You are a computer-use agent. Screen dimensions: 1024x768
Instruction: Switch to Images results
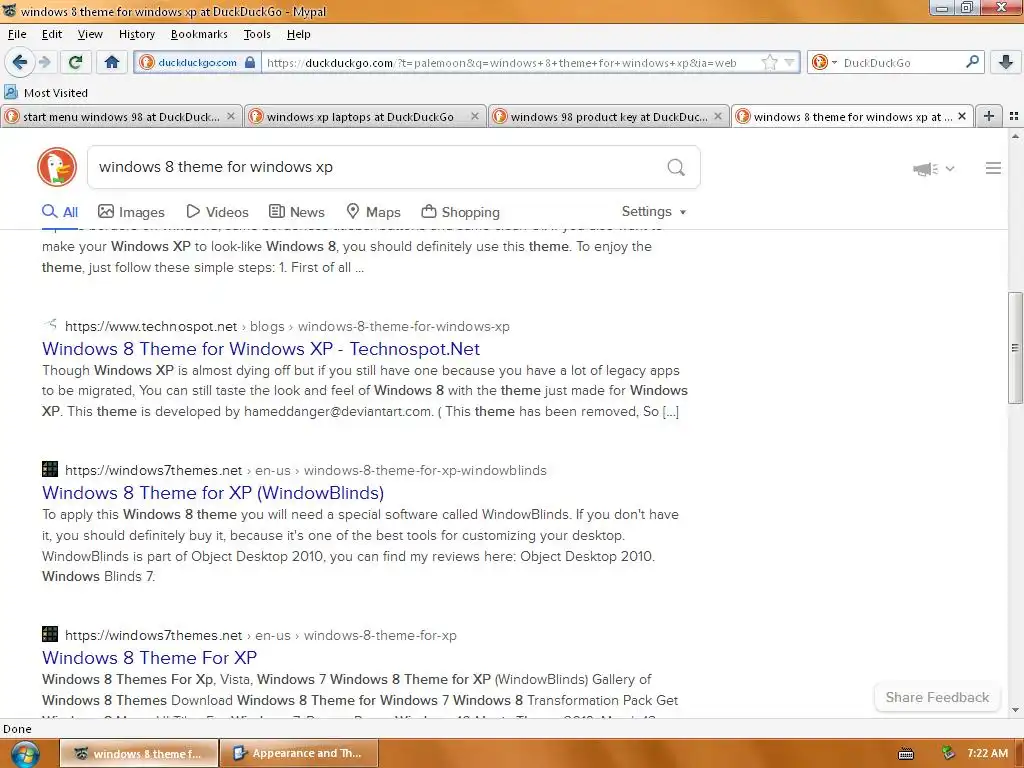click(131, 212)
